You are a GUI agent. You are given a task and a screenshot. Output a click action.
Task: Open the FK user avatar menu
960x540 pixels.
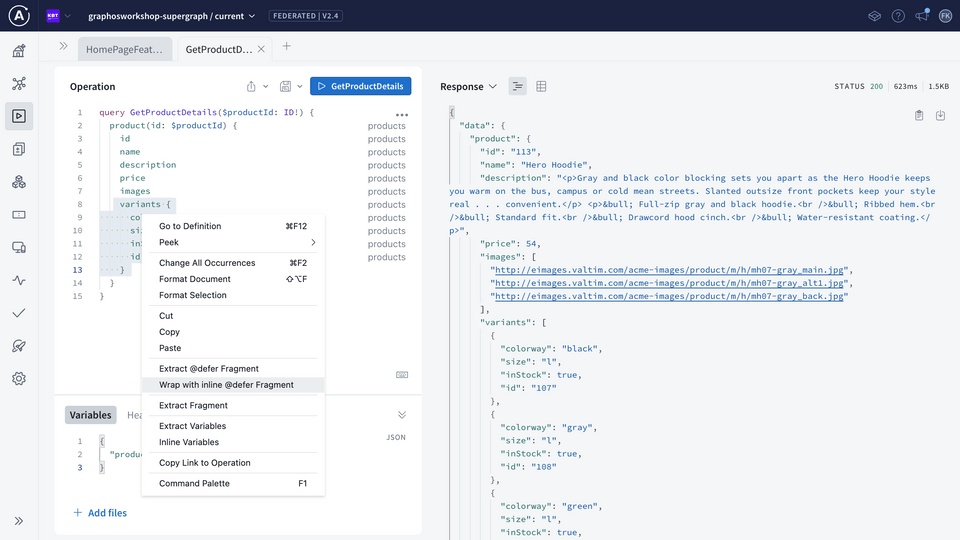click(x=945, y=16)
